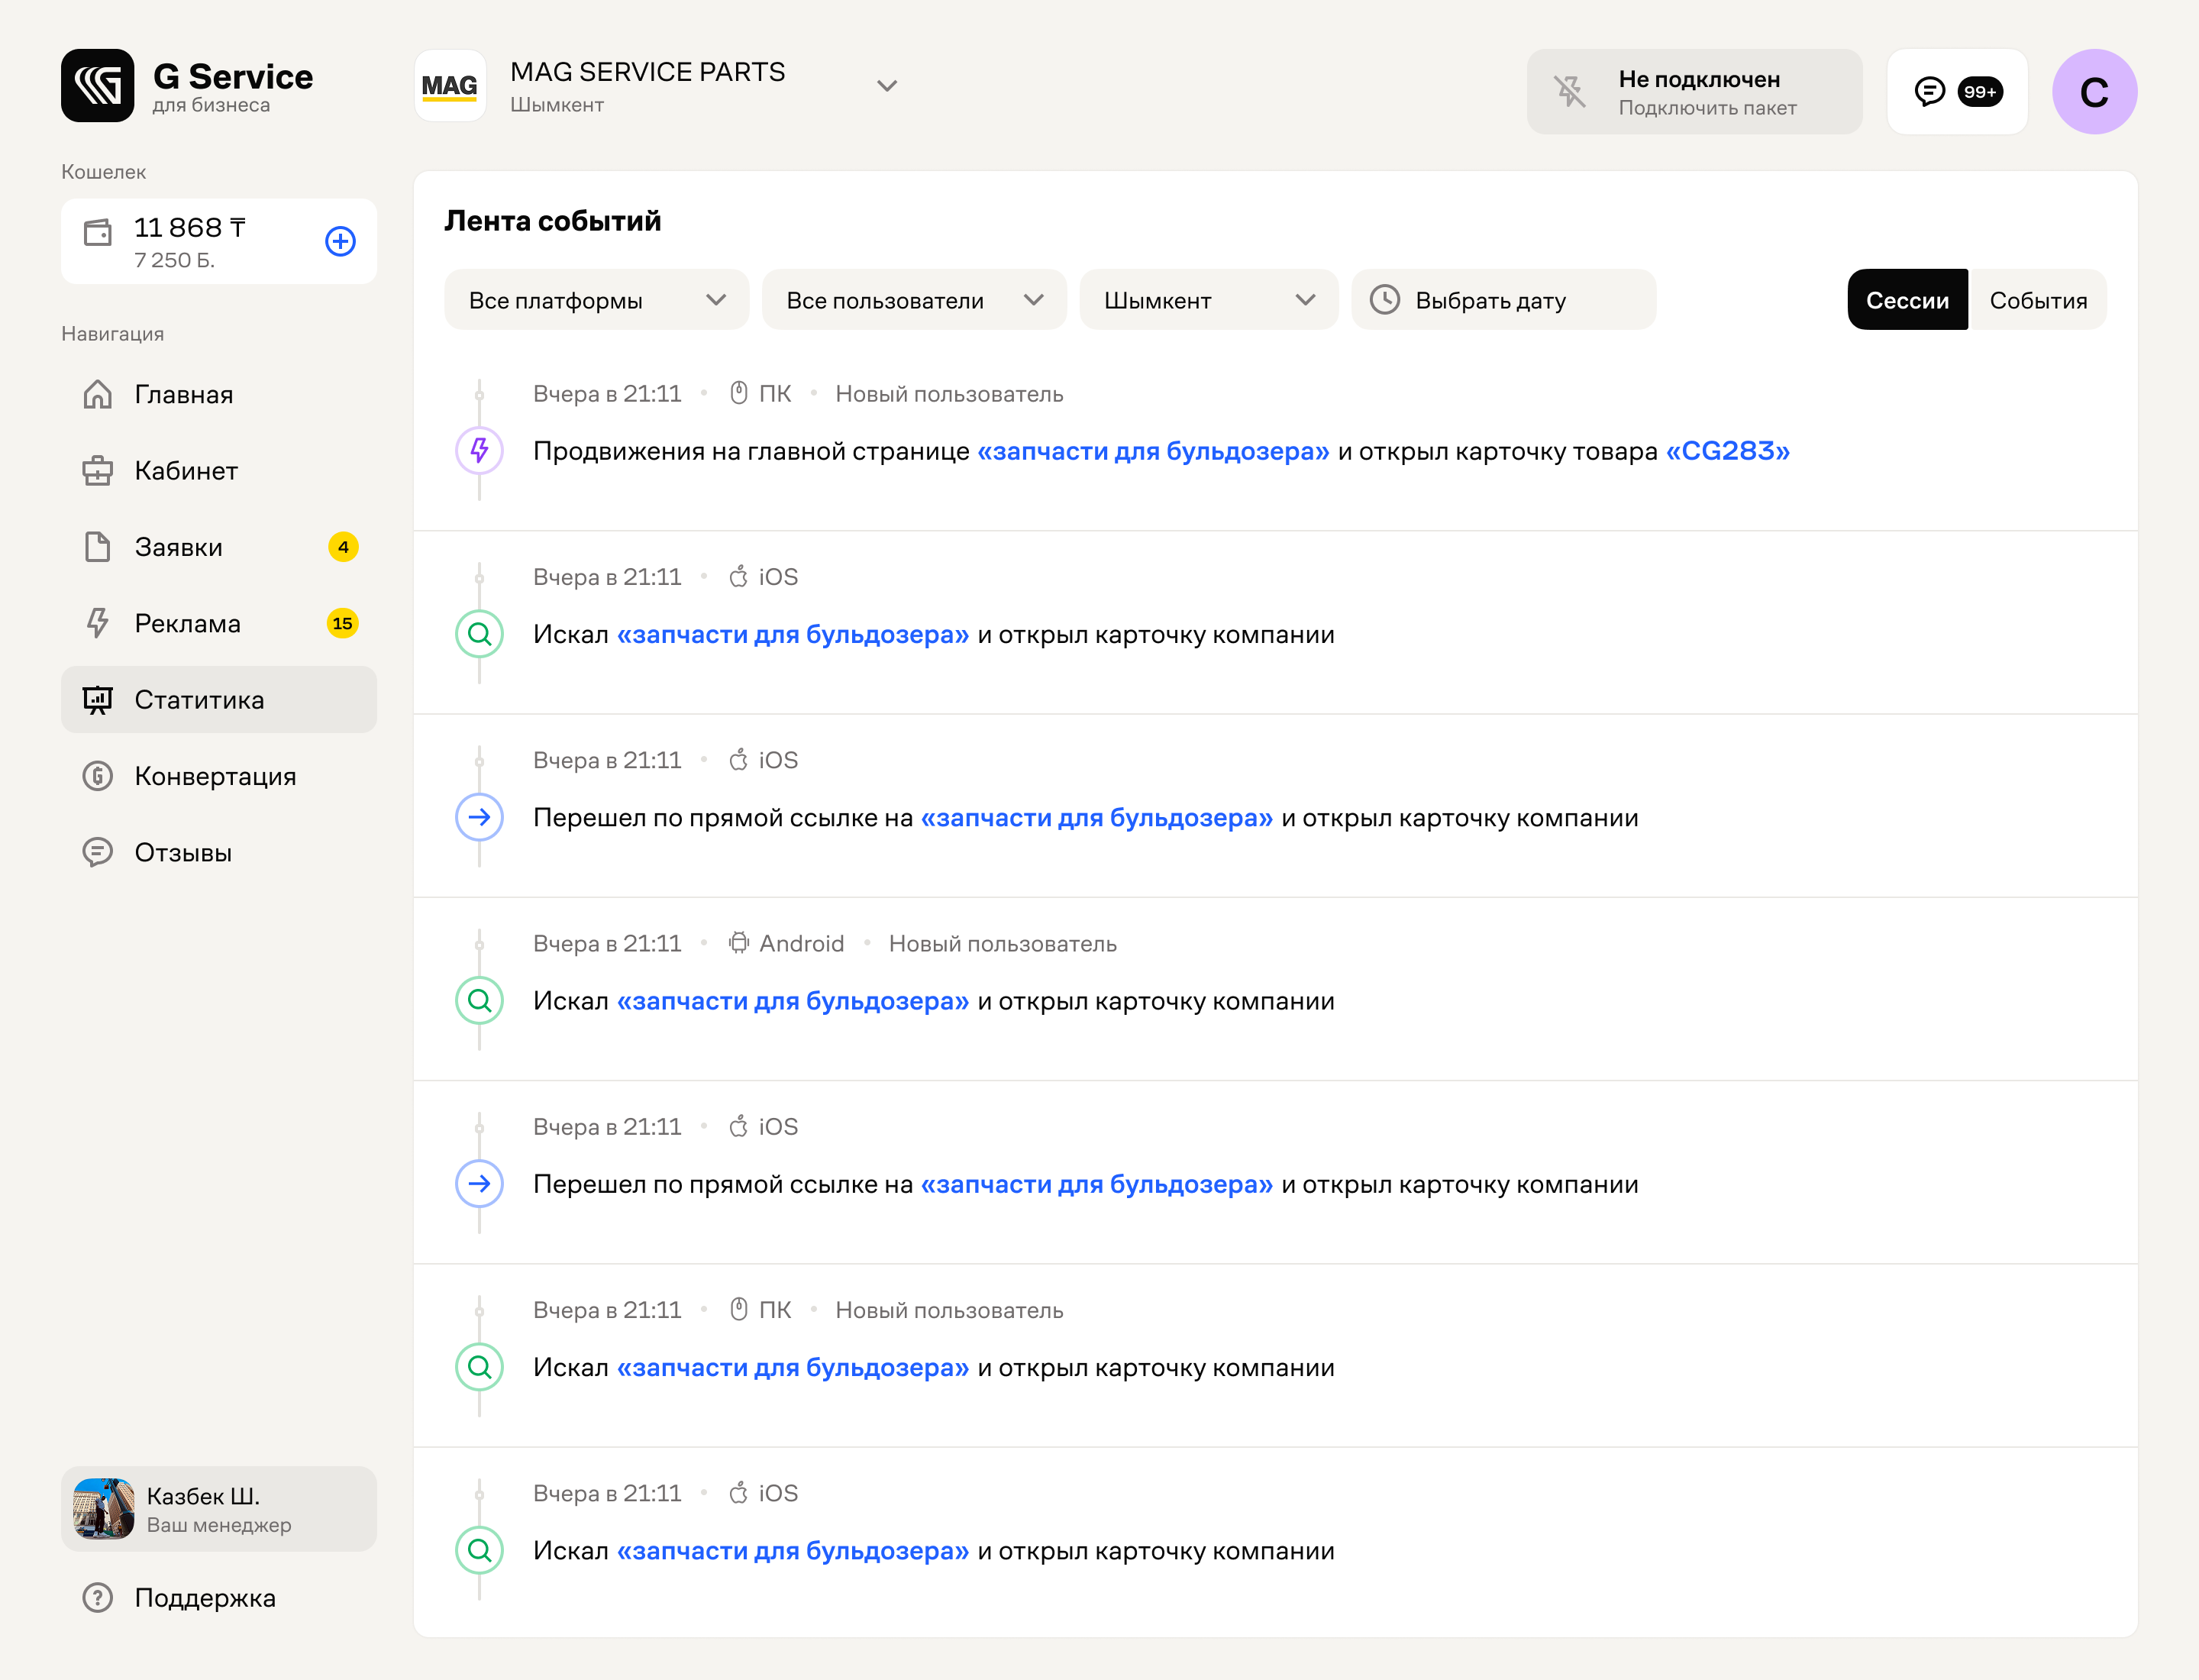
Task: Click Новый пользователь label on Android event
Action: [1002, 943]
